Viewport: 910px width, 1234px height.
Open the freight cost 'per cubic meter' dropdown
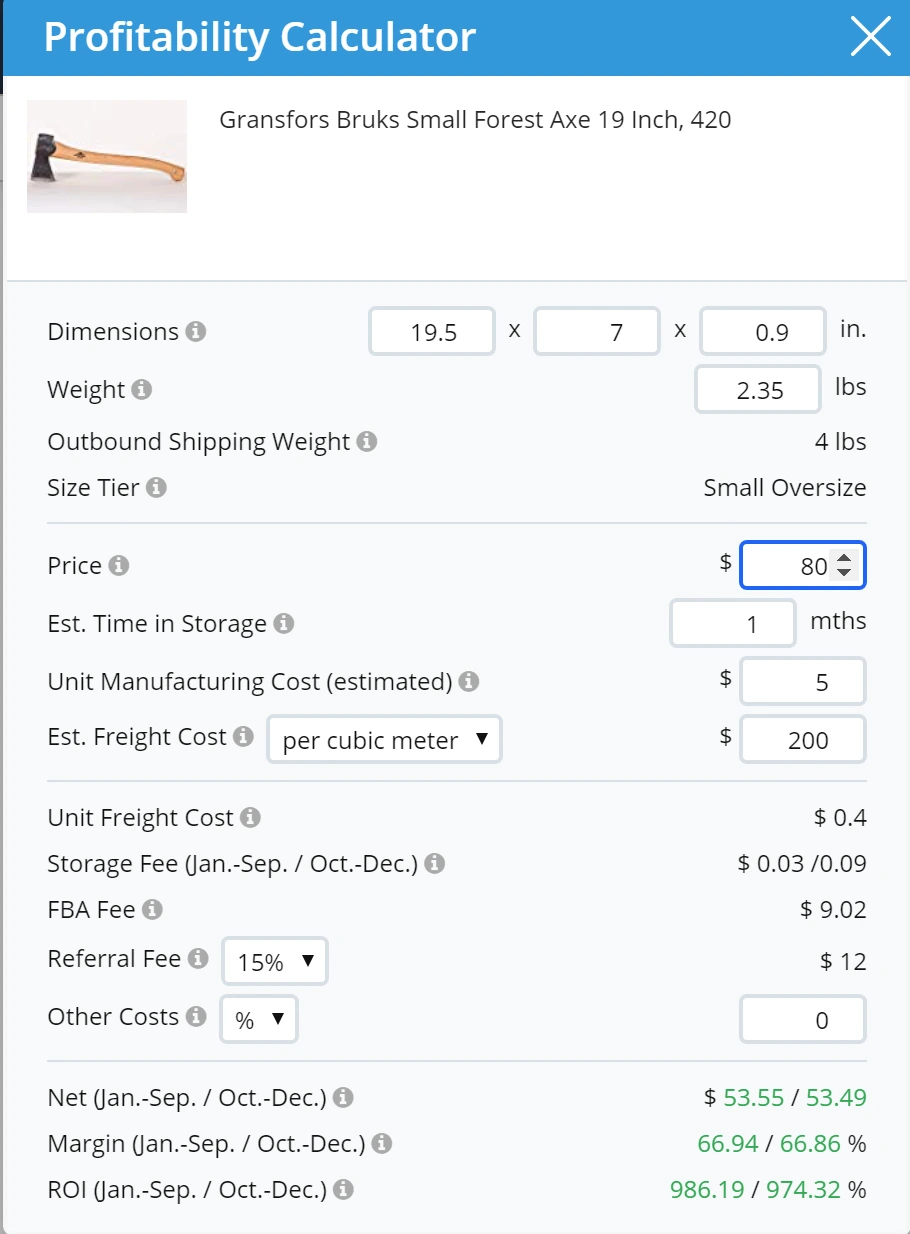pyautogui.click(x=384, y=740)
